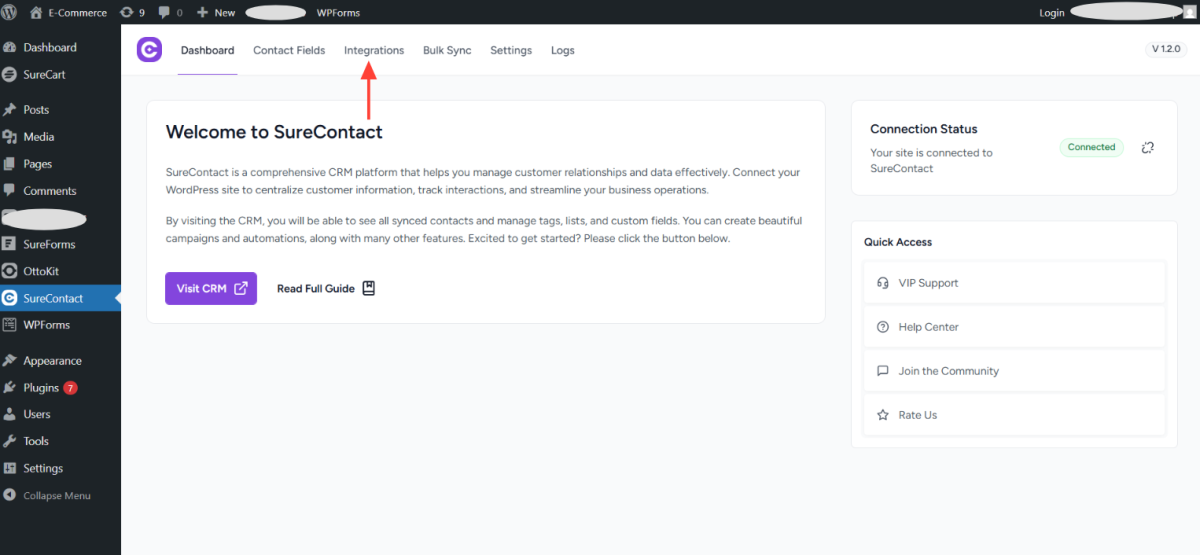Open Plugins in the sidebar

(42, 388)
